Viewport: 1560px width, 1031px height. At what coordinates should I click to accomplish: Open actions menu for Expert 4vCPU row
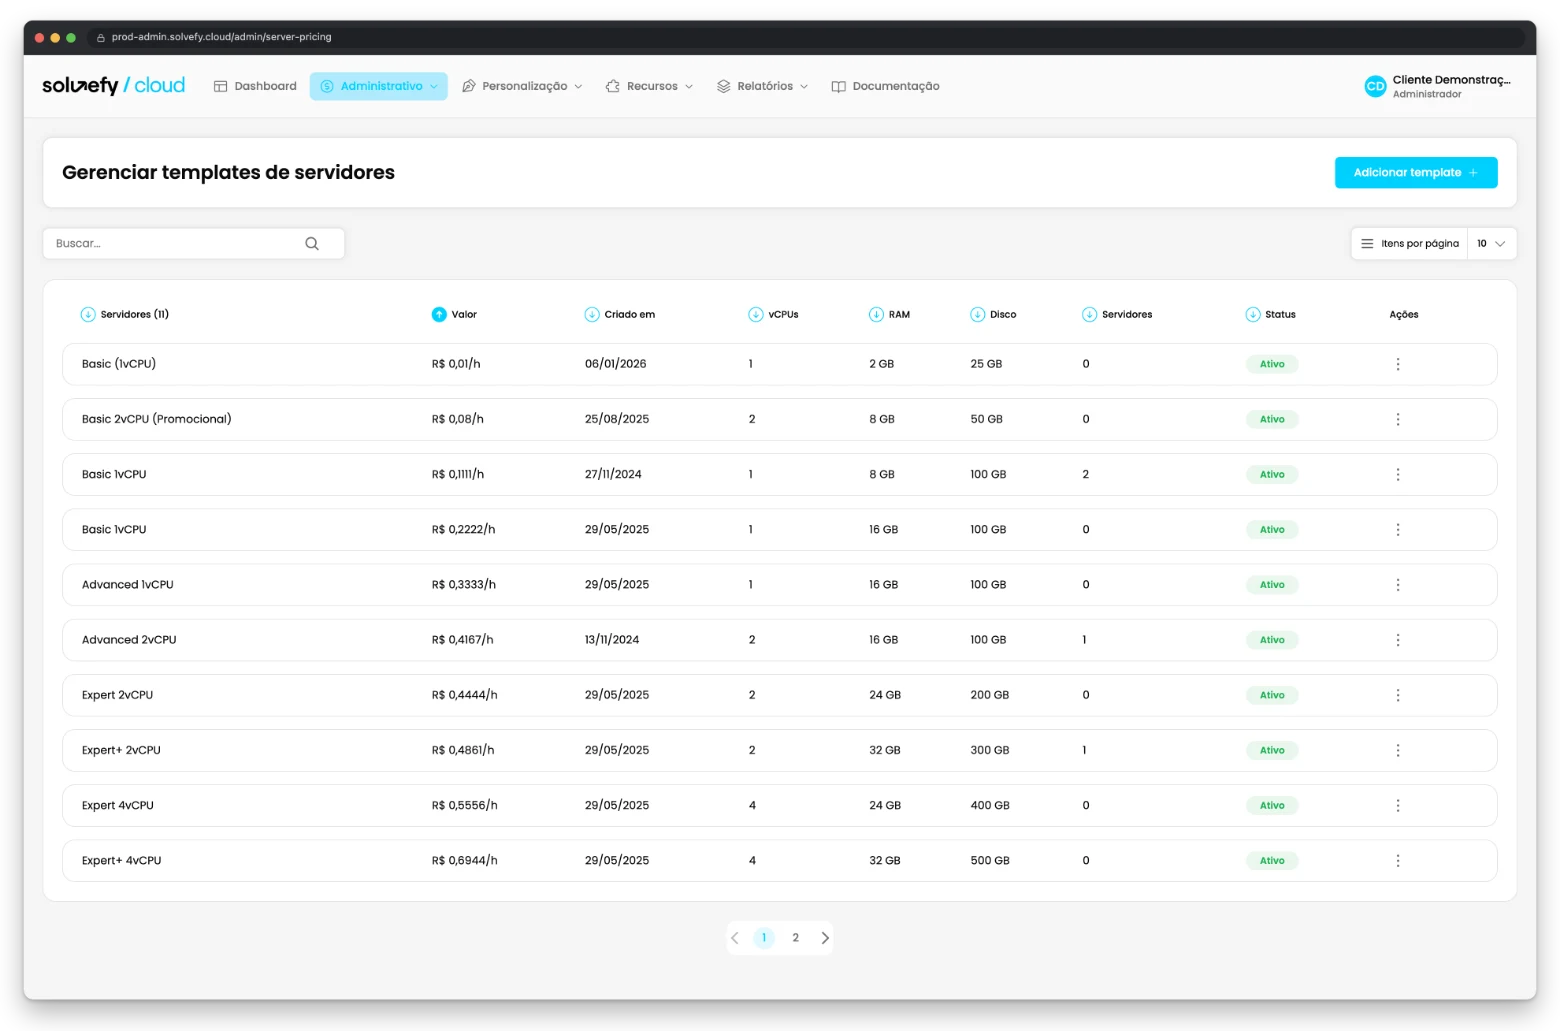[x=1398, y=805]
